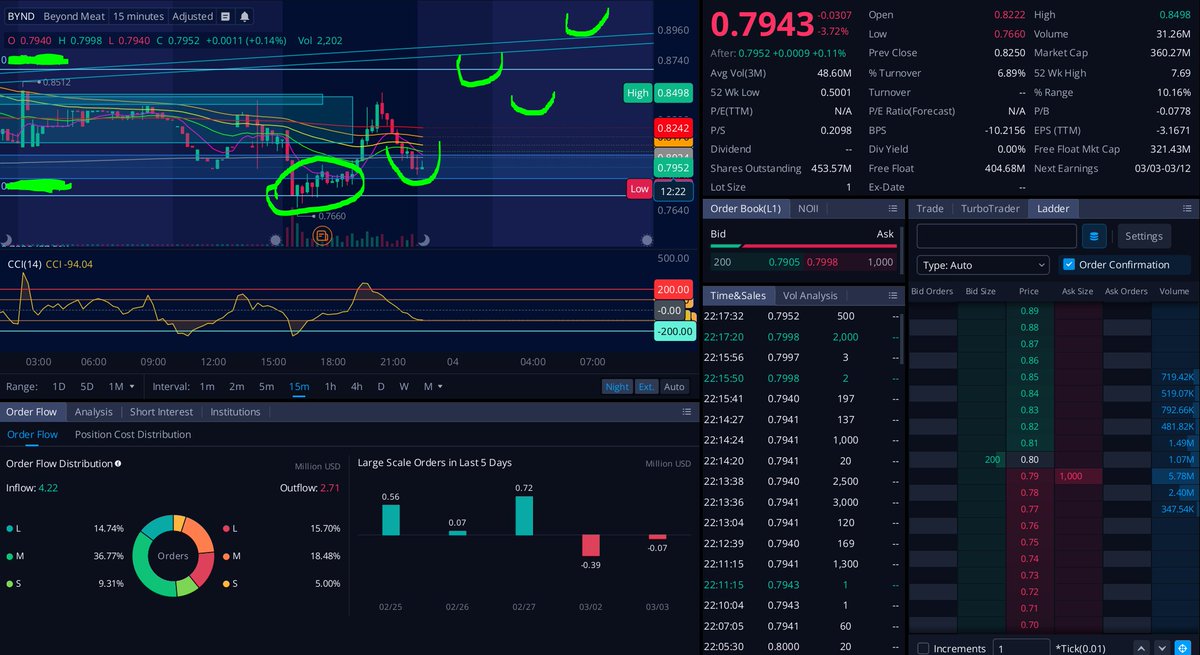The width and height of the screenshot is (1200, 655).
Task: Open the TurboTrader tab
Action: click(990, 208)
